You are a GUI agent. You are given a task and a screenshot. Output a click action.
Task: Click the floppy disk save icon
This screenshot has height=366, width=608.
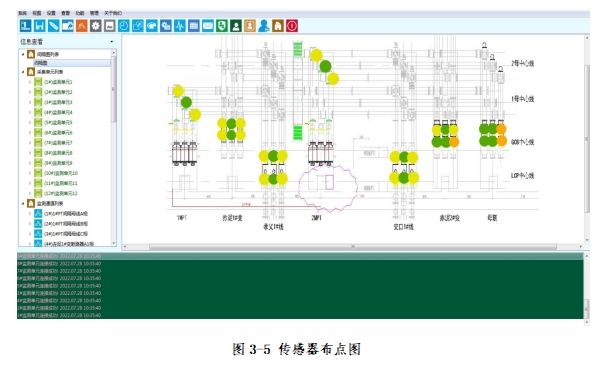pyautogui.click(x=40, y=26)
